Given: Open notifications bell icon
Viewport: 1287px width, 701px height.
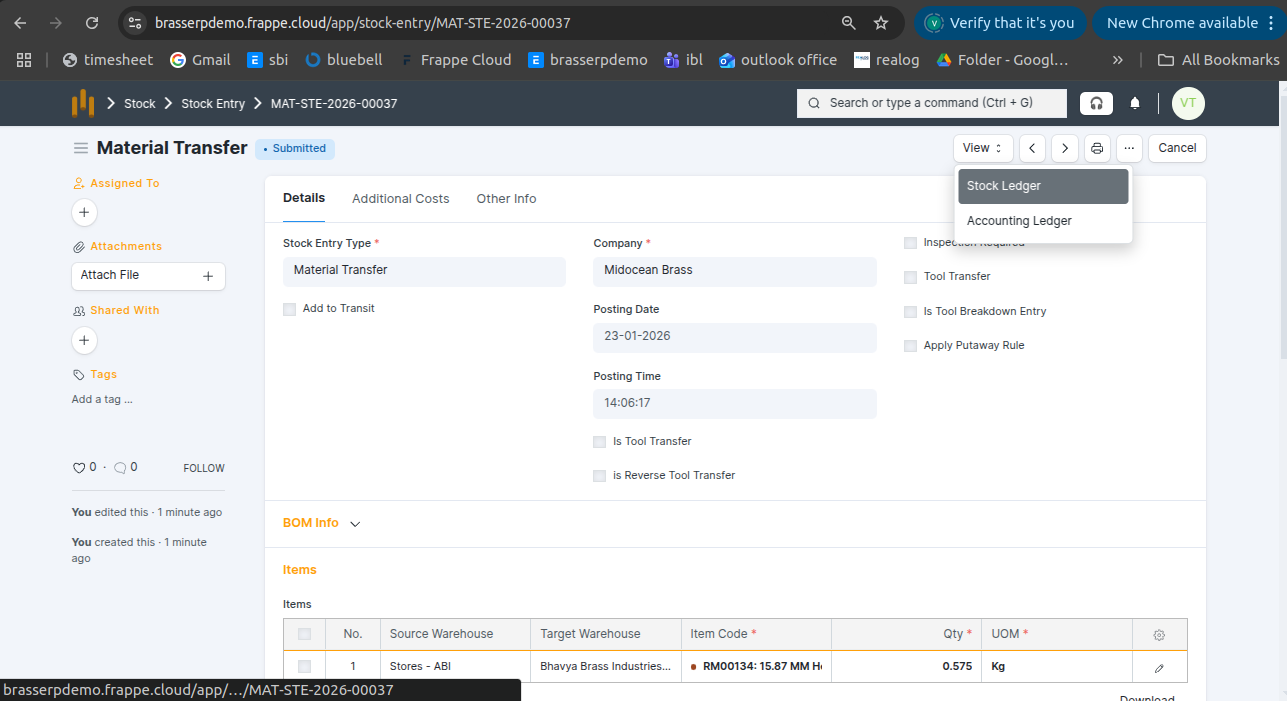Looking at the screenshot, I should 1135,103.
